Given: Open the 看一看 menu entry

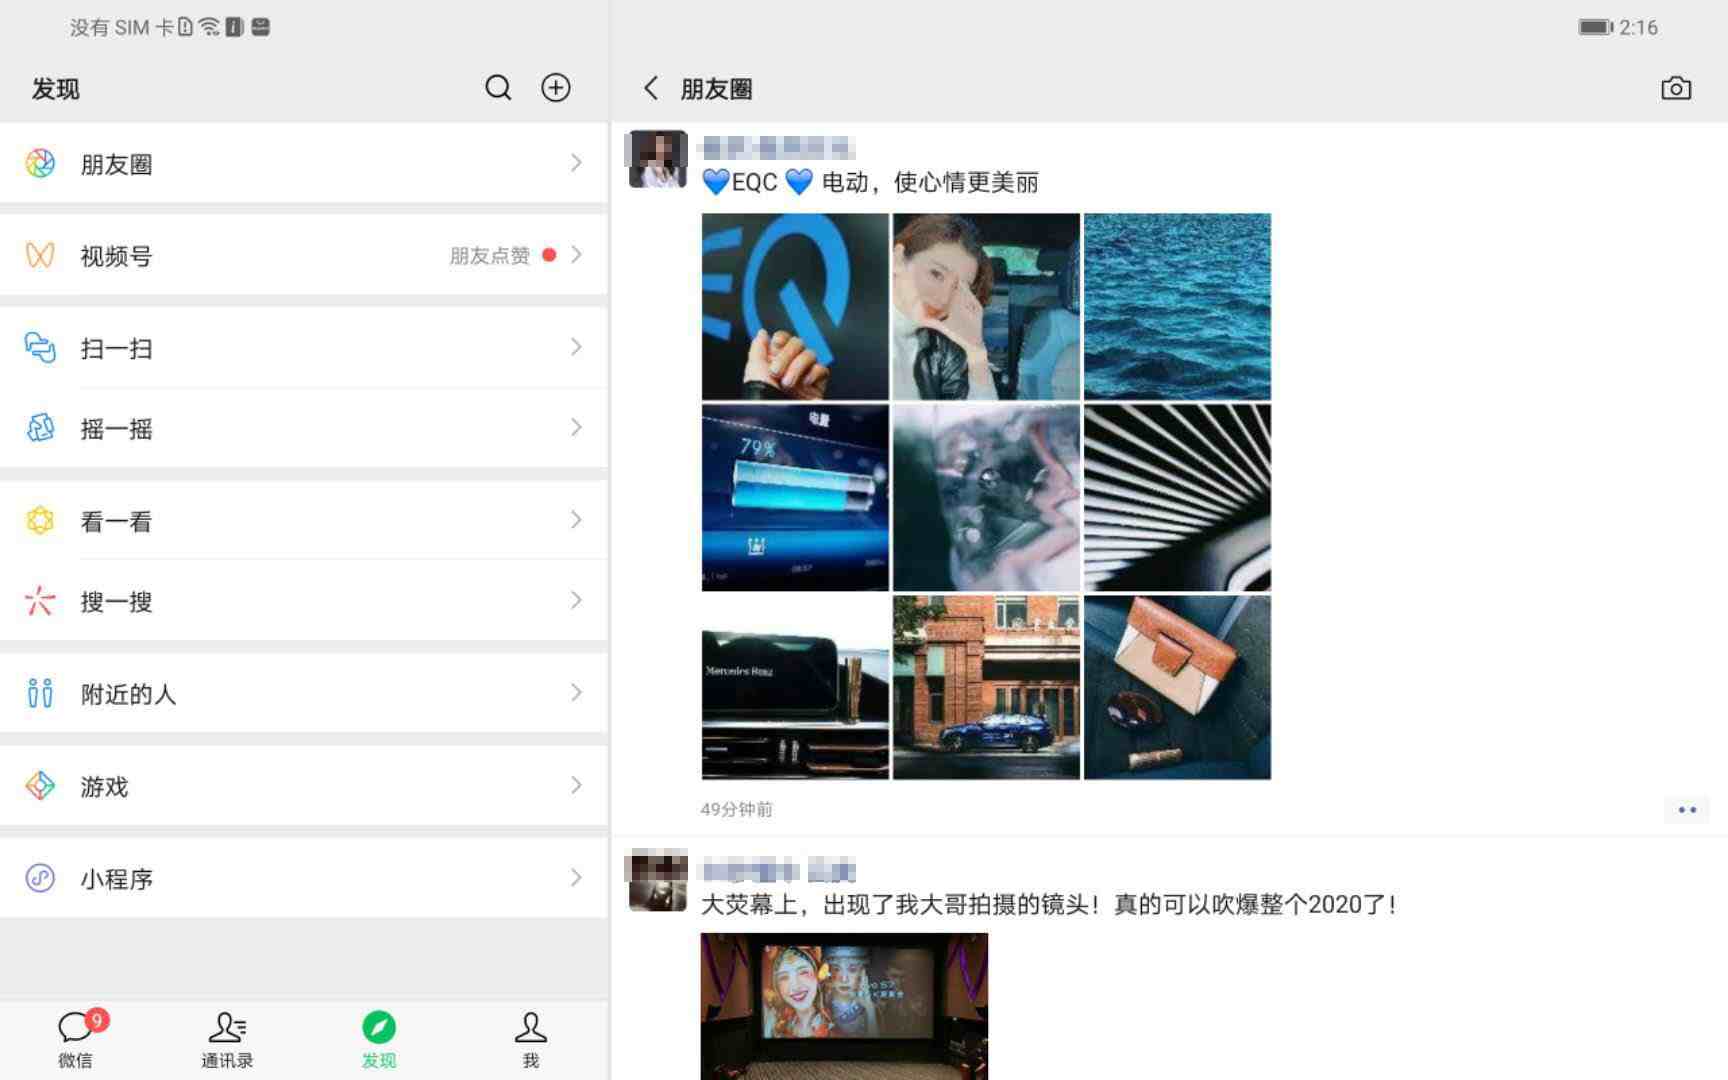Looking at the screenshot, I should (x=304, y=521).
